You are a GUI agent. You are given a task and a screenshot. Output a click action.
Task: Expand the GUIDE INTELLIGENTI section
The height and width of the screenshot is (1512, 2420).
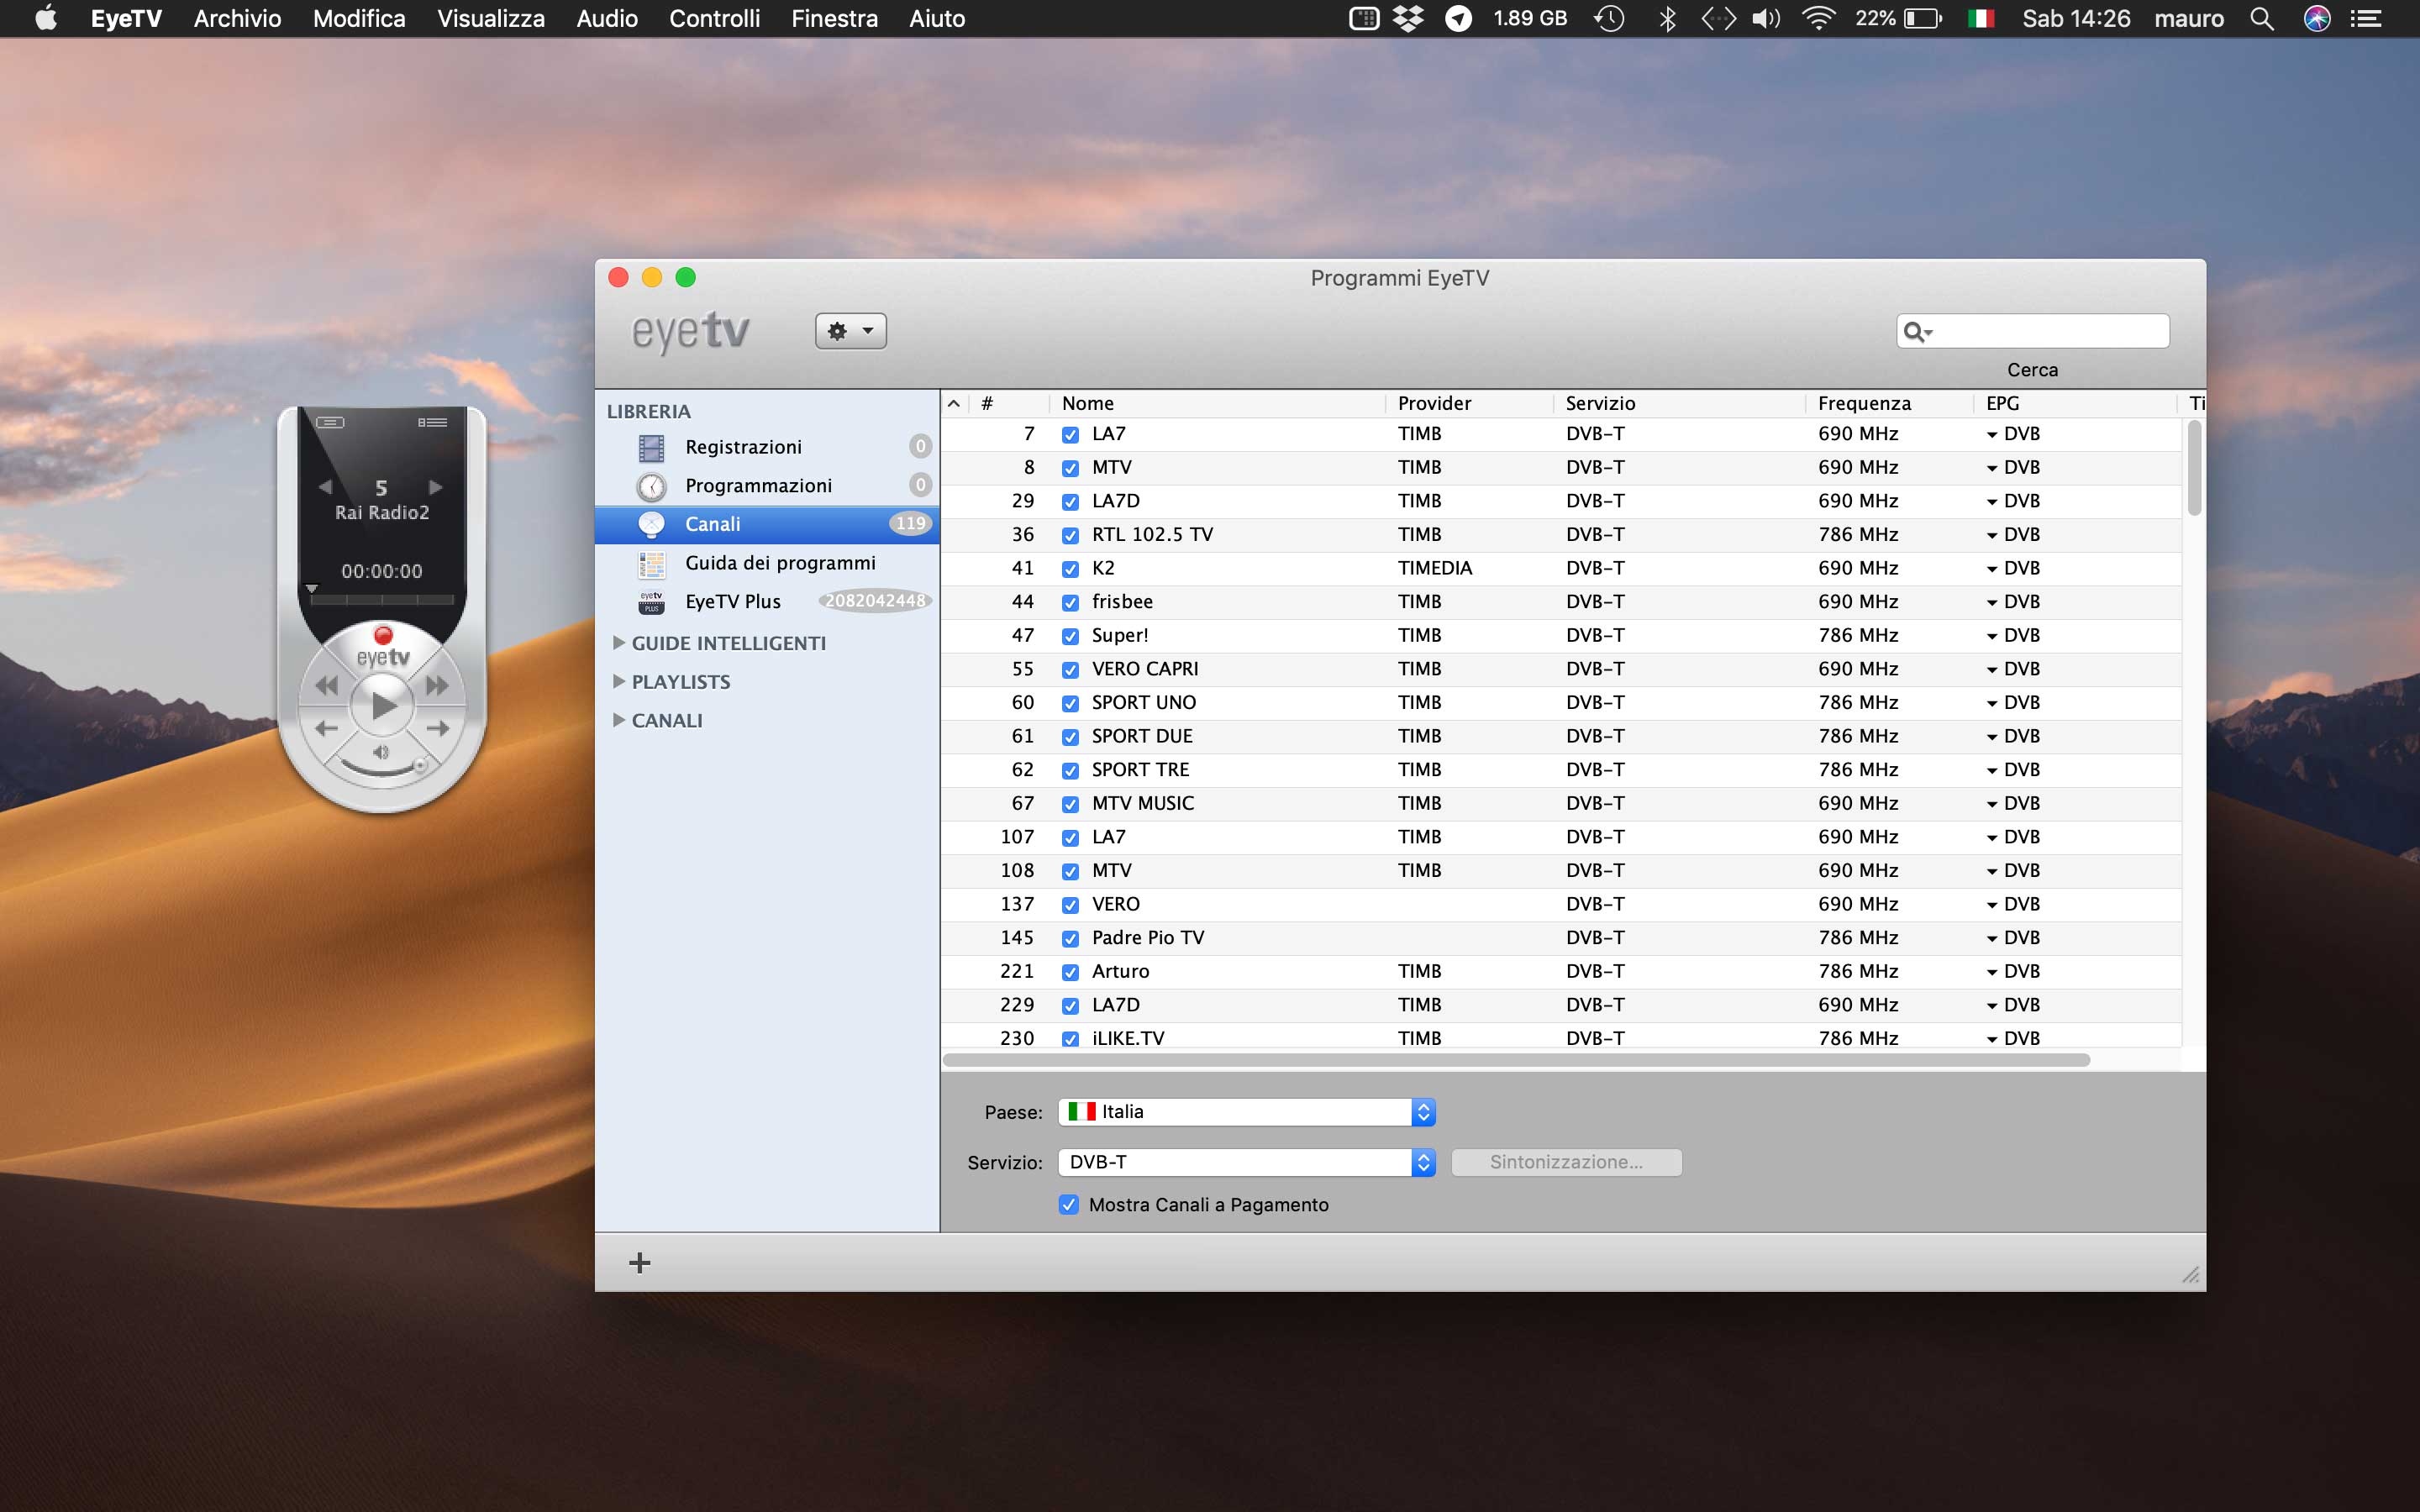click(x=619, y=643)
